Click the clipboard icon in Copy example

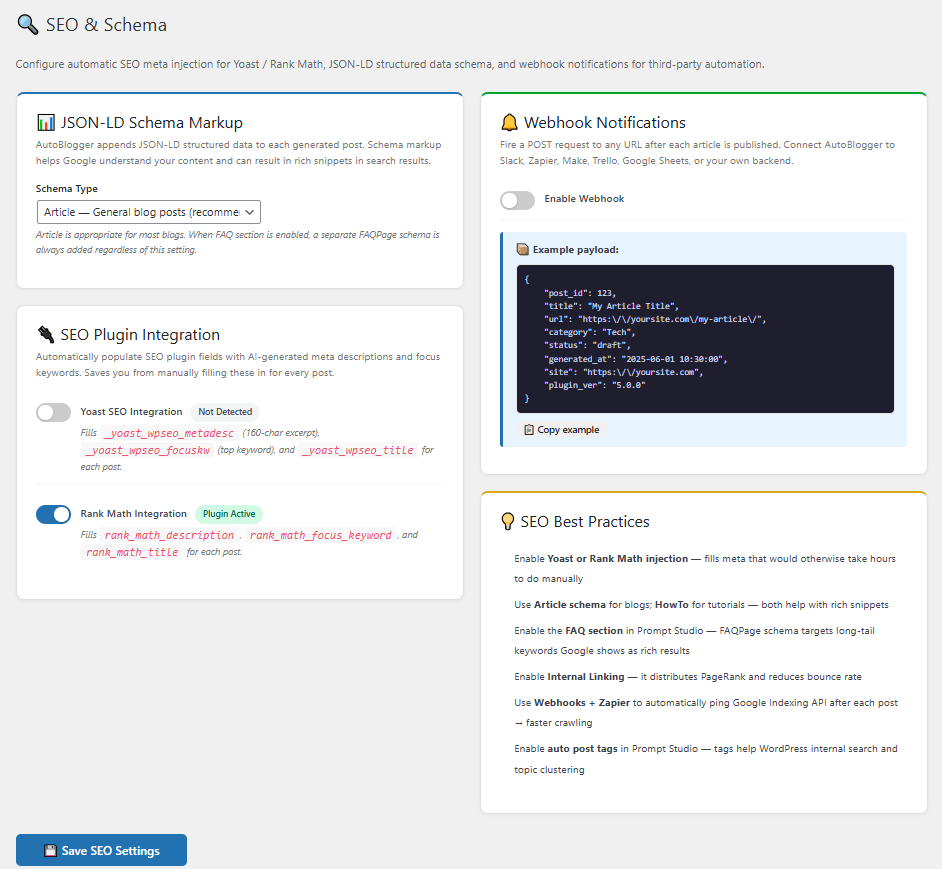[x=529, y=430]
